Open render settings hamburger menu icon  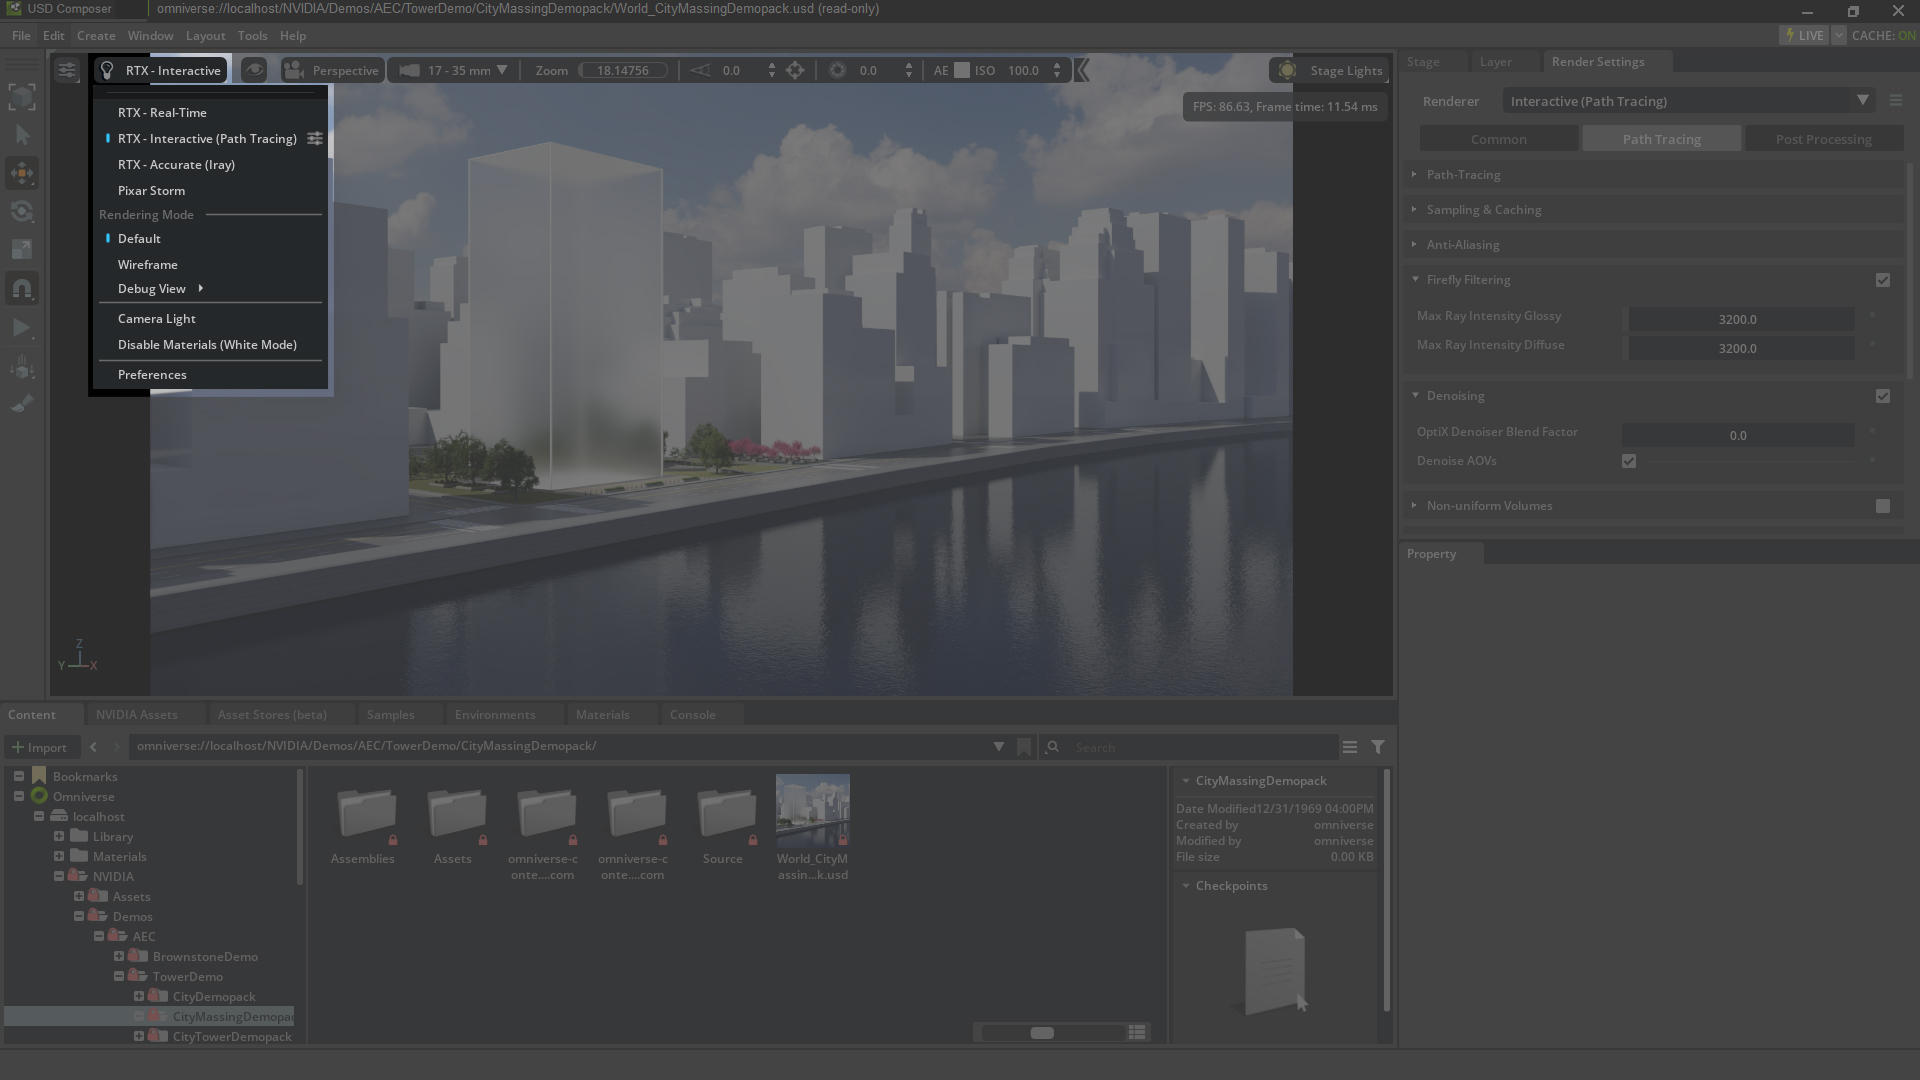click(1895, 100)
